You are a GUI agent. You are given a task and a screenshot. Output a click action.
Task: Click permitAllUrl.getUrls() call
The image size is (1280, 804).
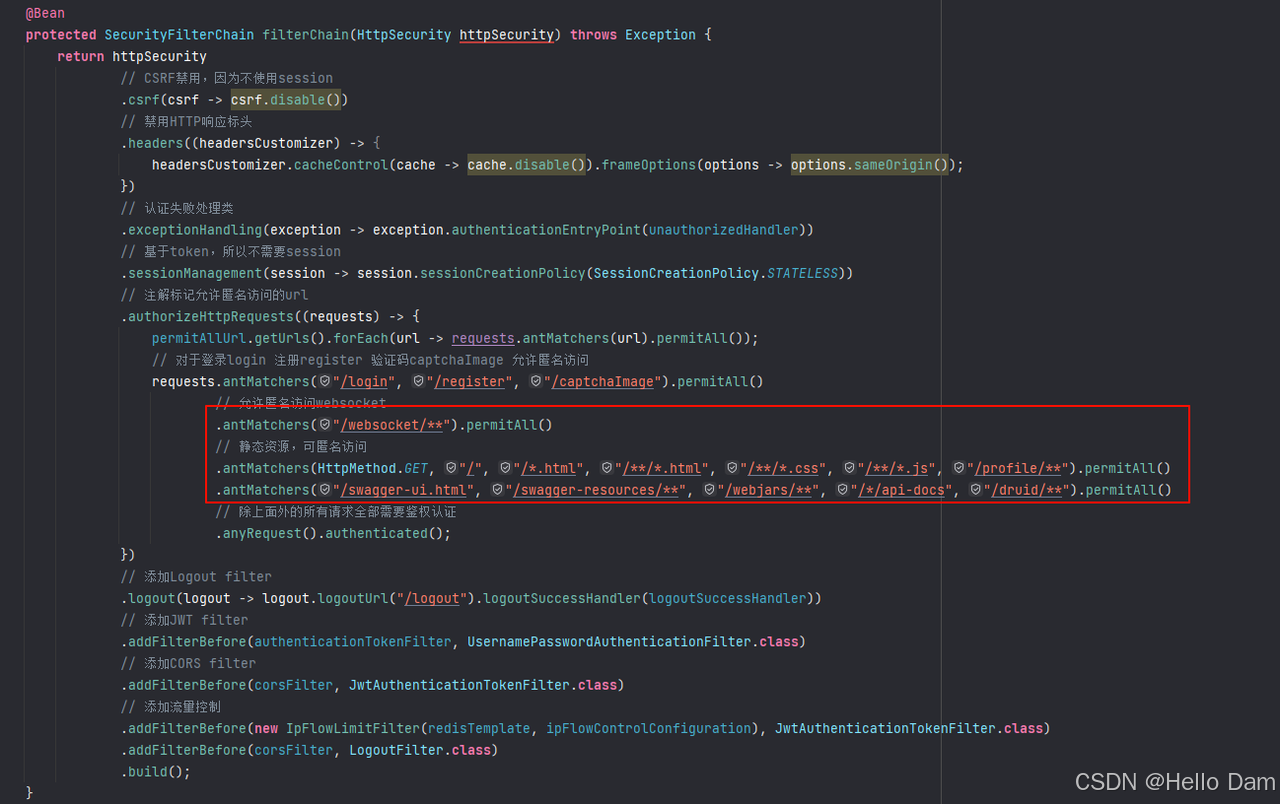pos(239,338)
